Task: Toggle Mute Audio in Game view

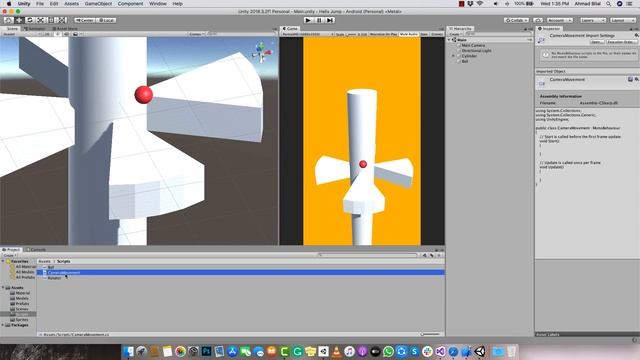Action: click(x=409, y=34)
